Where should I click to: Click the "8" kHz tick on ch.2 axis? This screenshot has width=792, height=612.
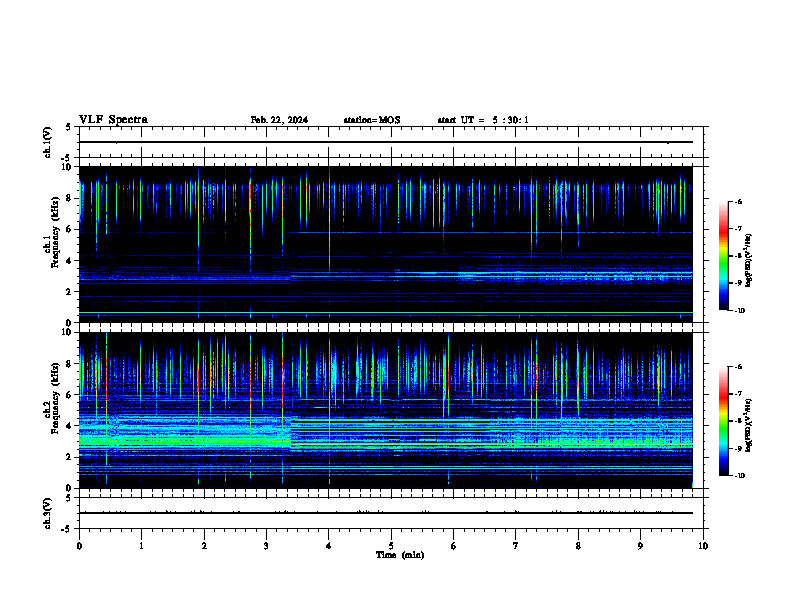[71, 364]
